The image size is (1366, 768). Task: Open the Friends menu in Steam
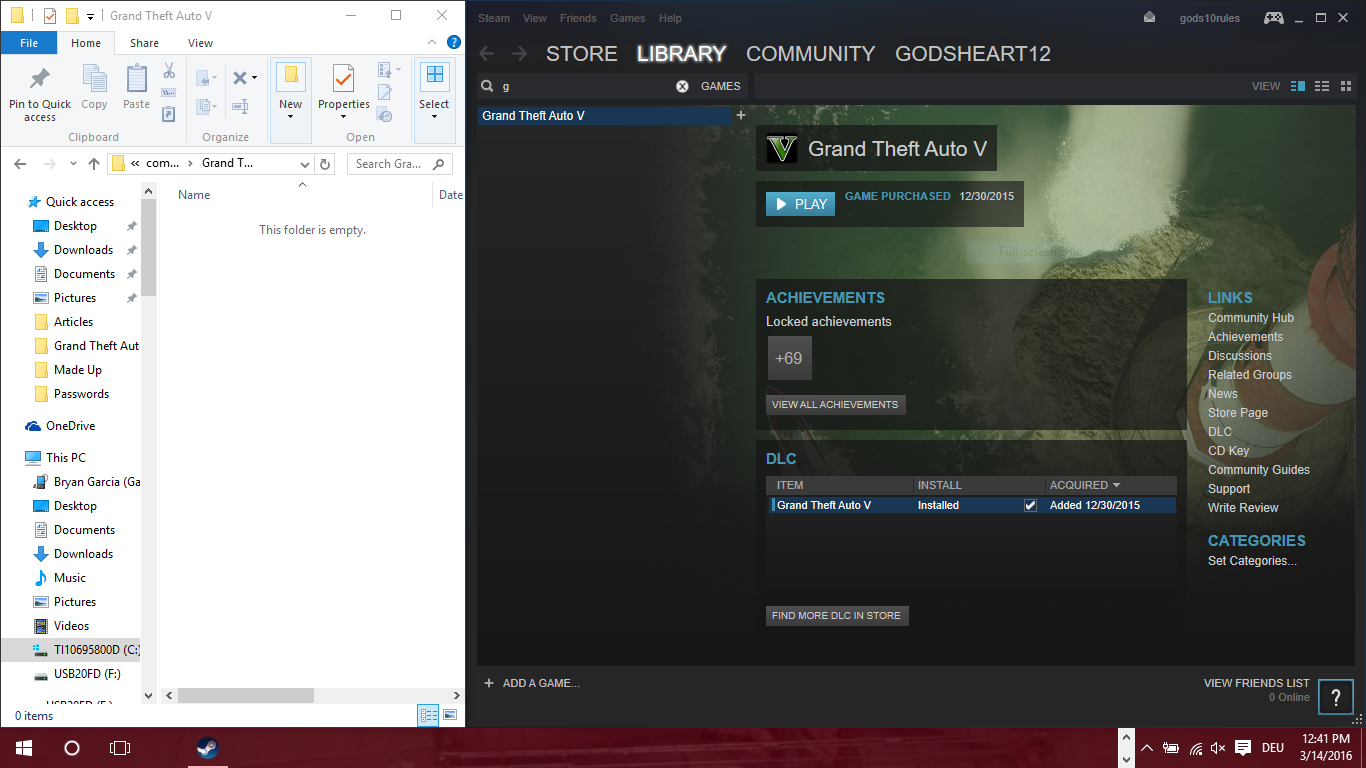coord(578,18)
